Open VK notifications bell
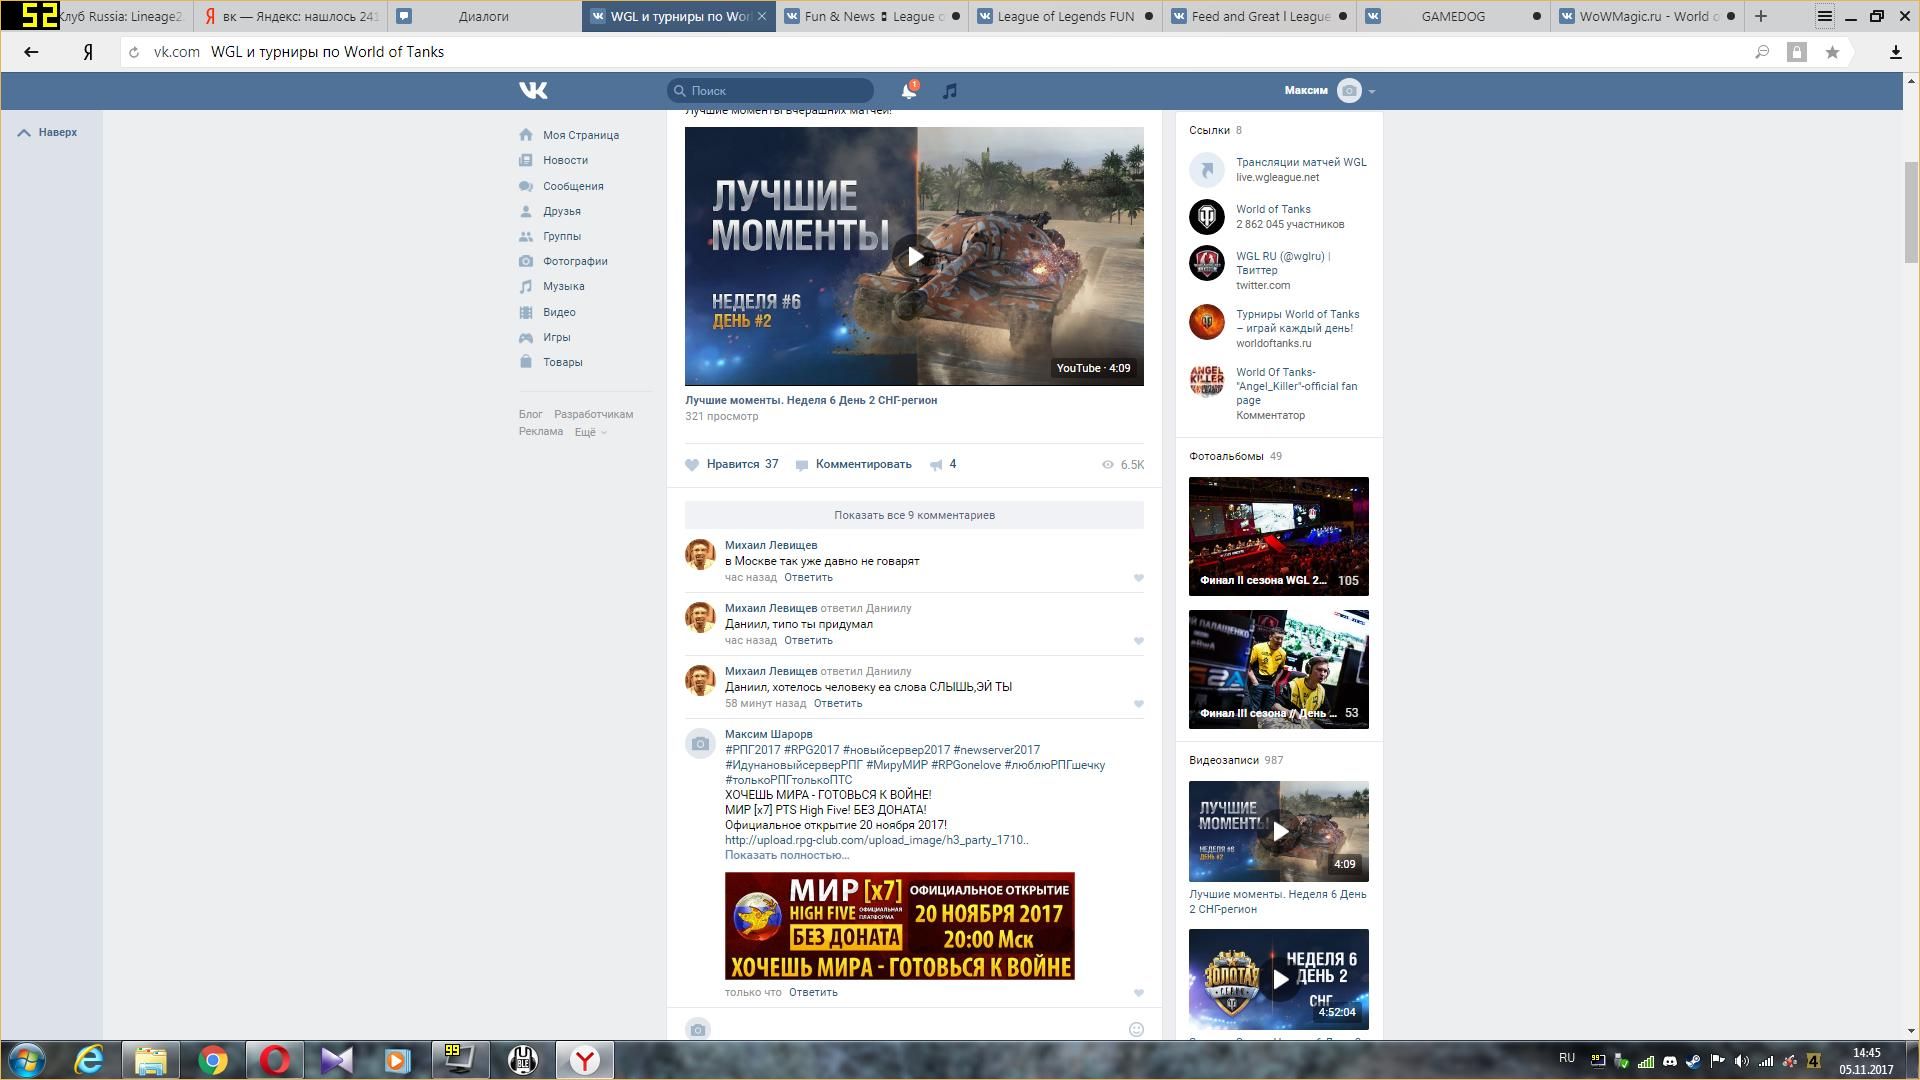This screenshot has height=1080, width=1920. (x=908, y=91)
